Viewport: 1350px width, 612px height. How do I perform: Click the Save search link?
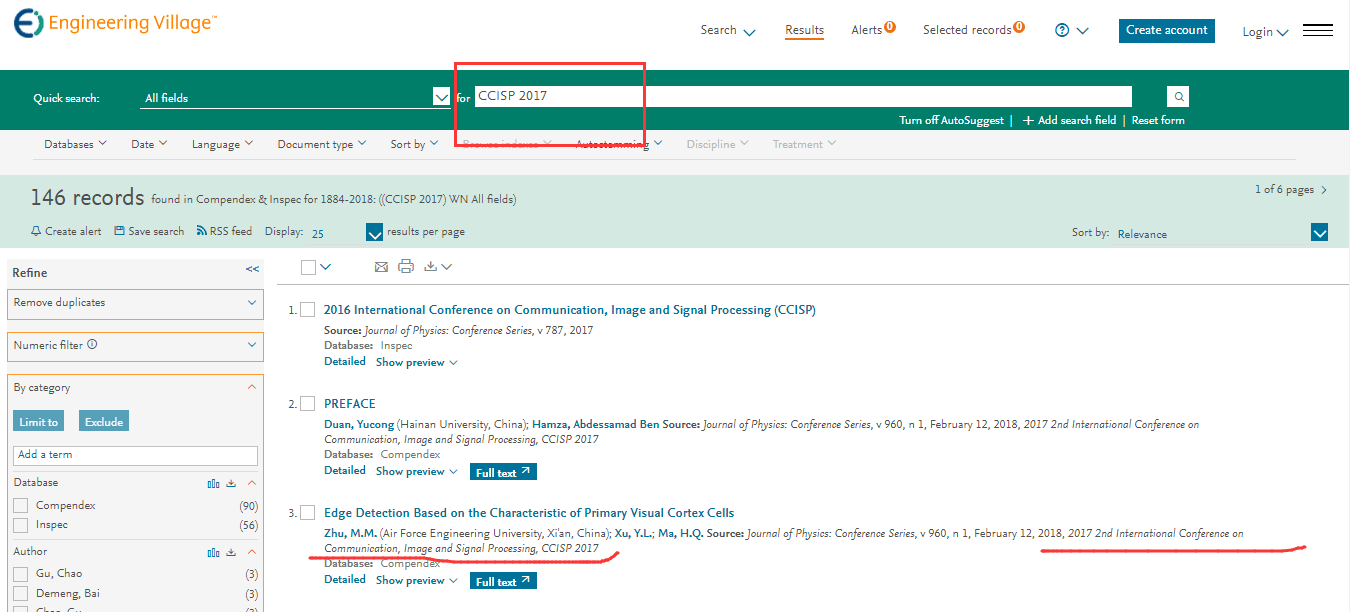click(149, 231)
